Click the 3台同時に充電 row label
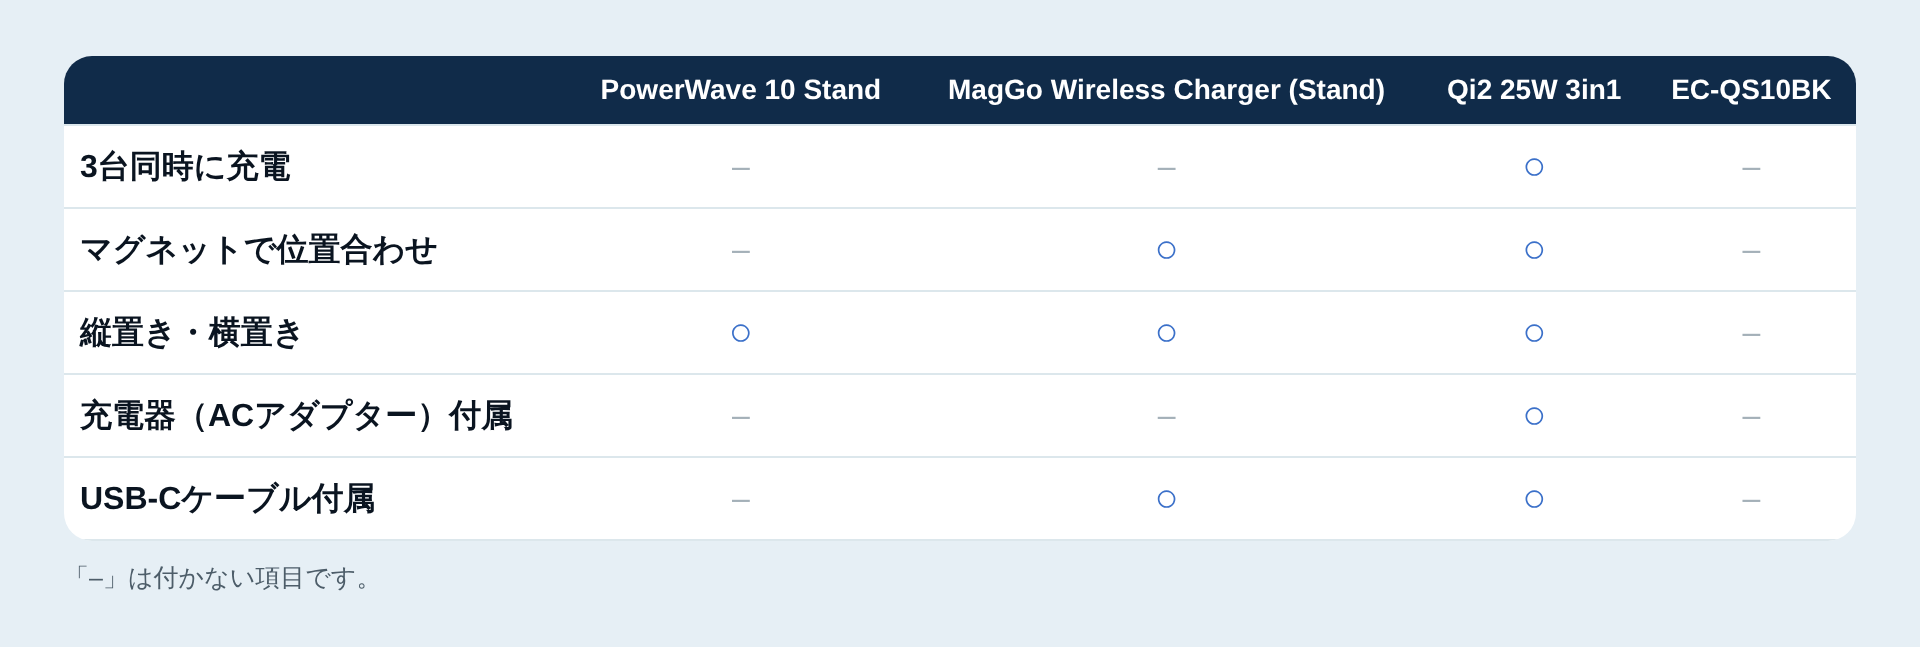The image size is (1920, 647). click(185, 166)
